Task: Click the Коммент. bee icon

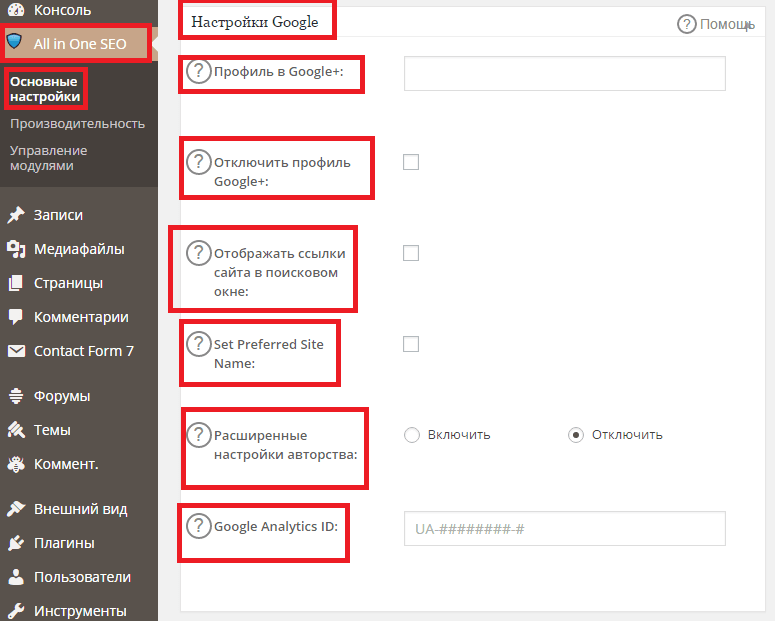Action: pyautogui.click(x=16, y=464)
